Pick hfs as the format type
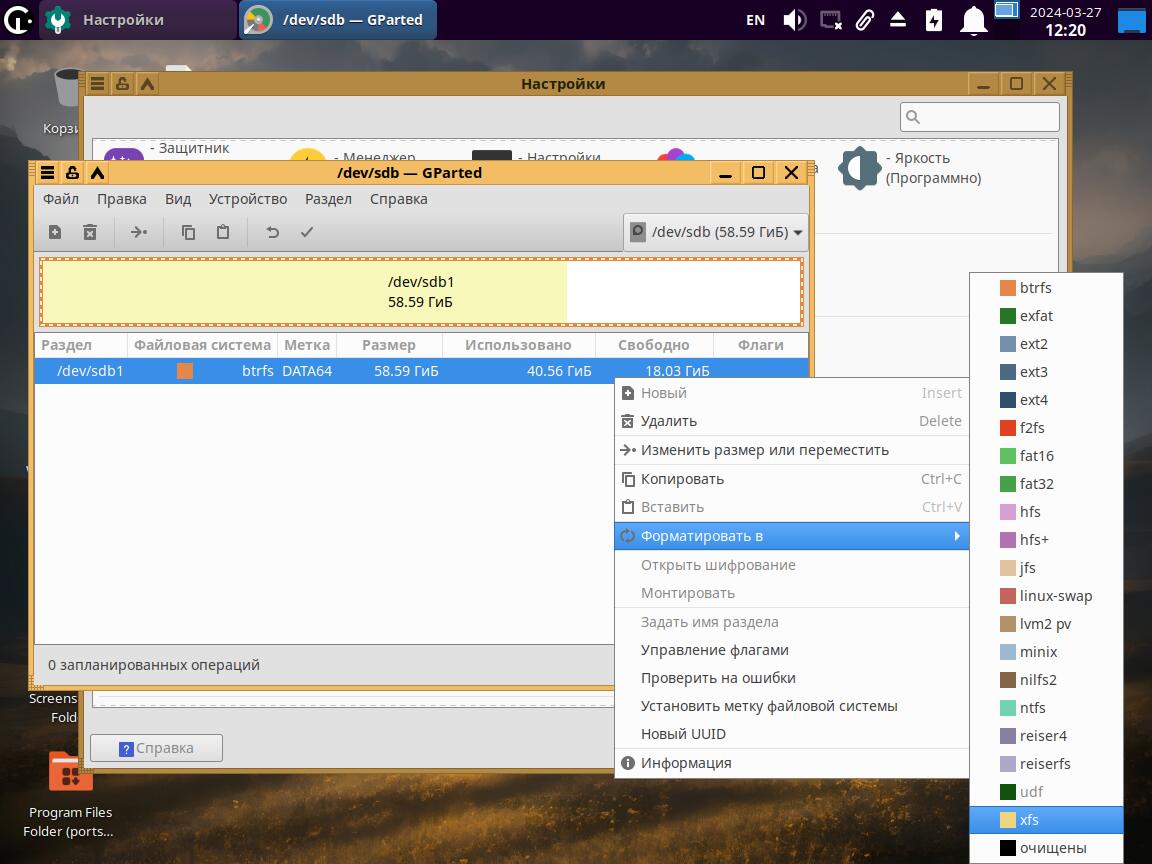1152x864 pixels. 1046,511
